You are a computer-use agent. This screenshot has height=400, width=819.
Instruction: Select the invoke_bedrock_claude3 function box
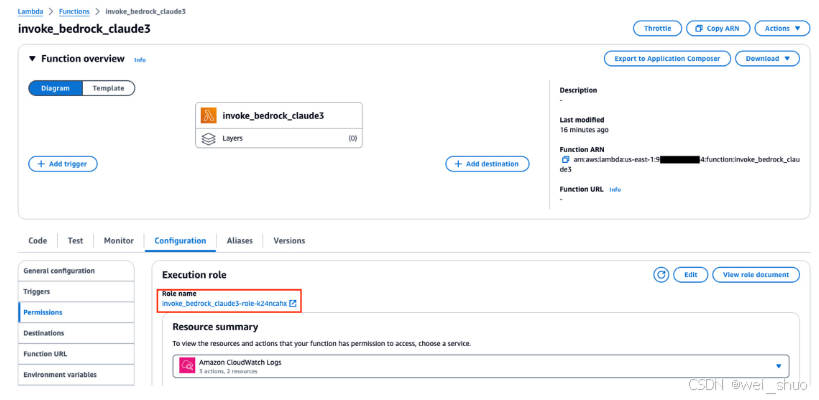click(x=279, y=116)
